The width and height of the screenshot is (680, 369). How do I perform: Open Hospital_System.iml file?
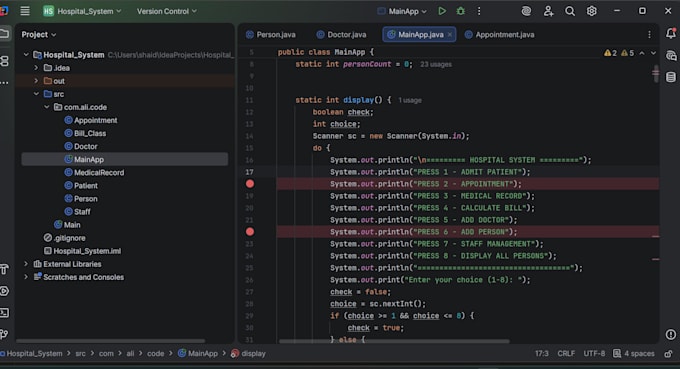[82, 251]
